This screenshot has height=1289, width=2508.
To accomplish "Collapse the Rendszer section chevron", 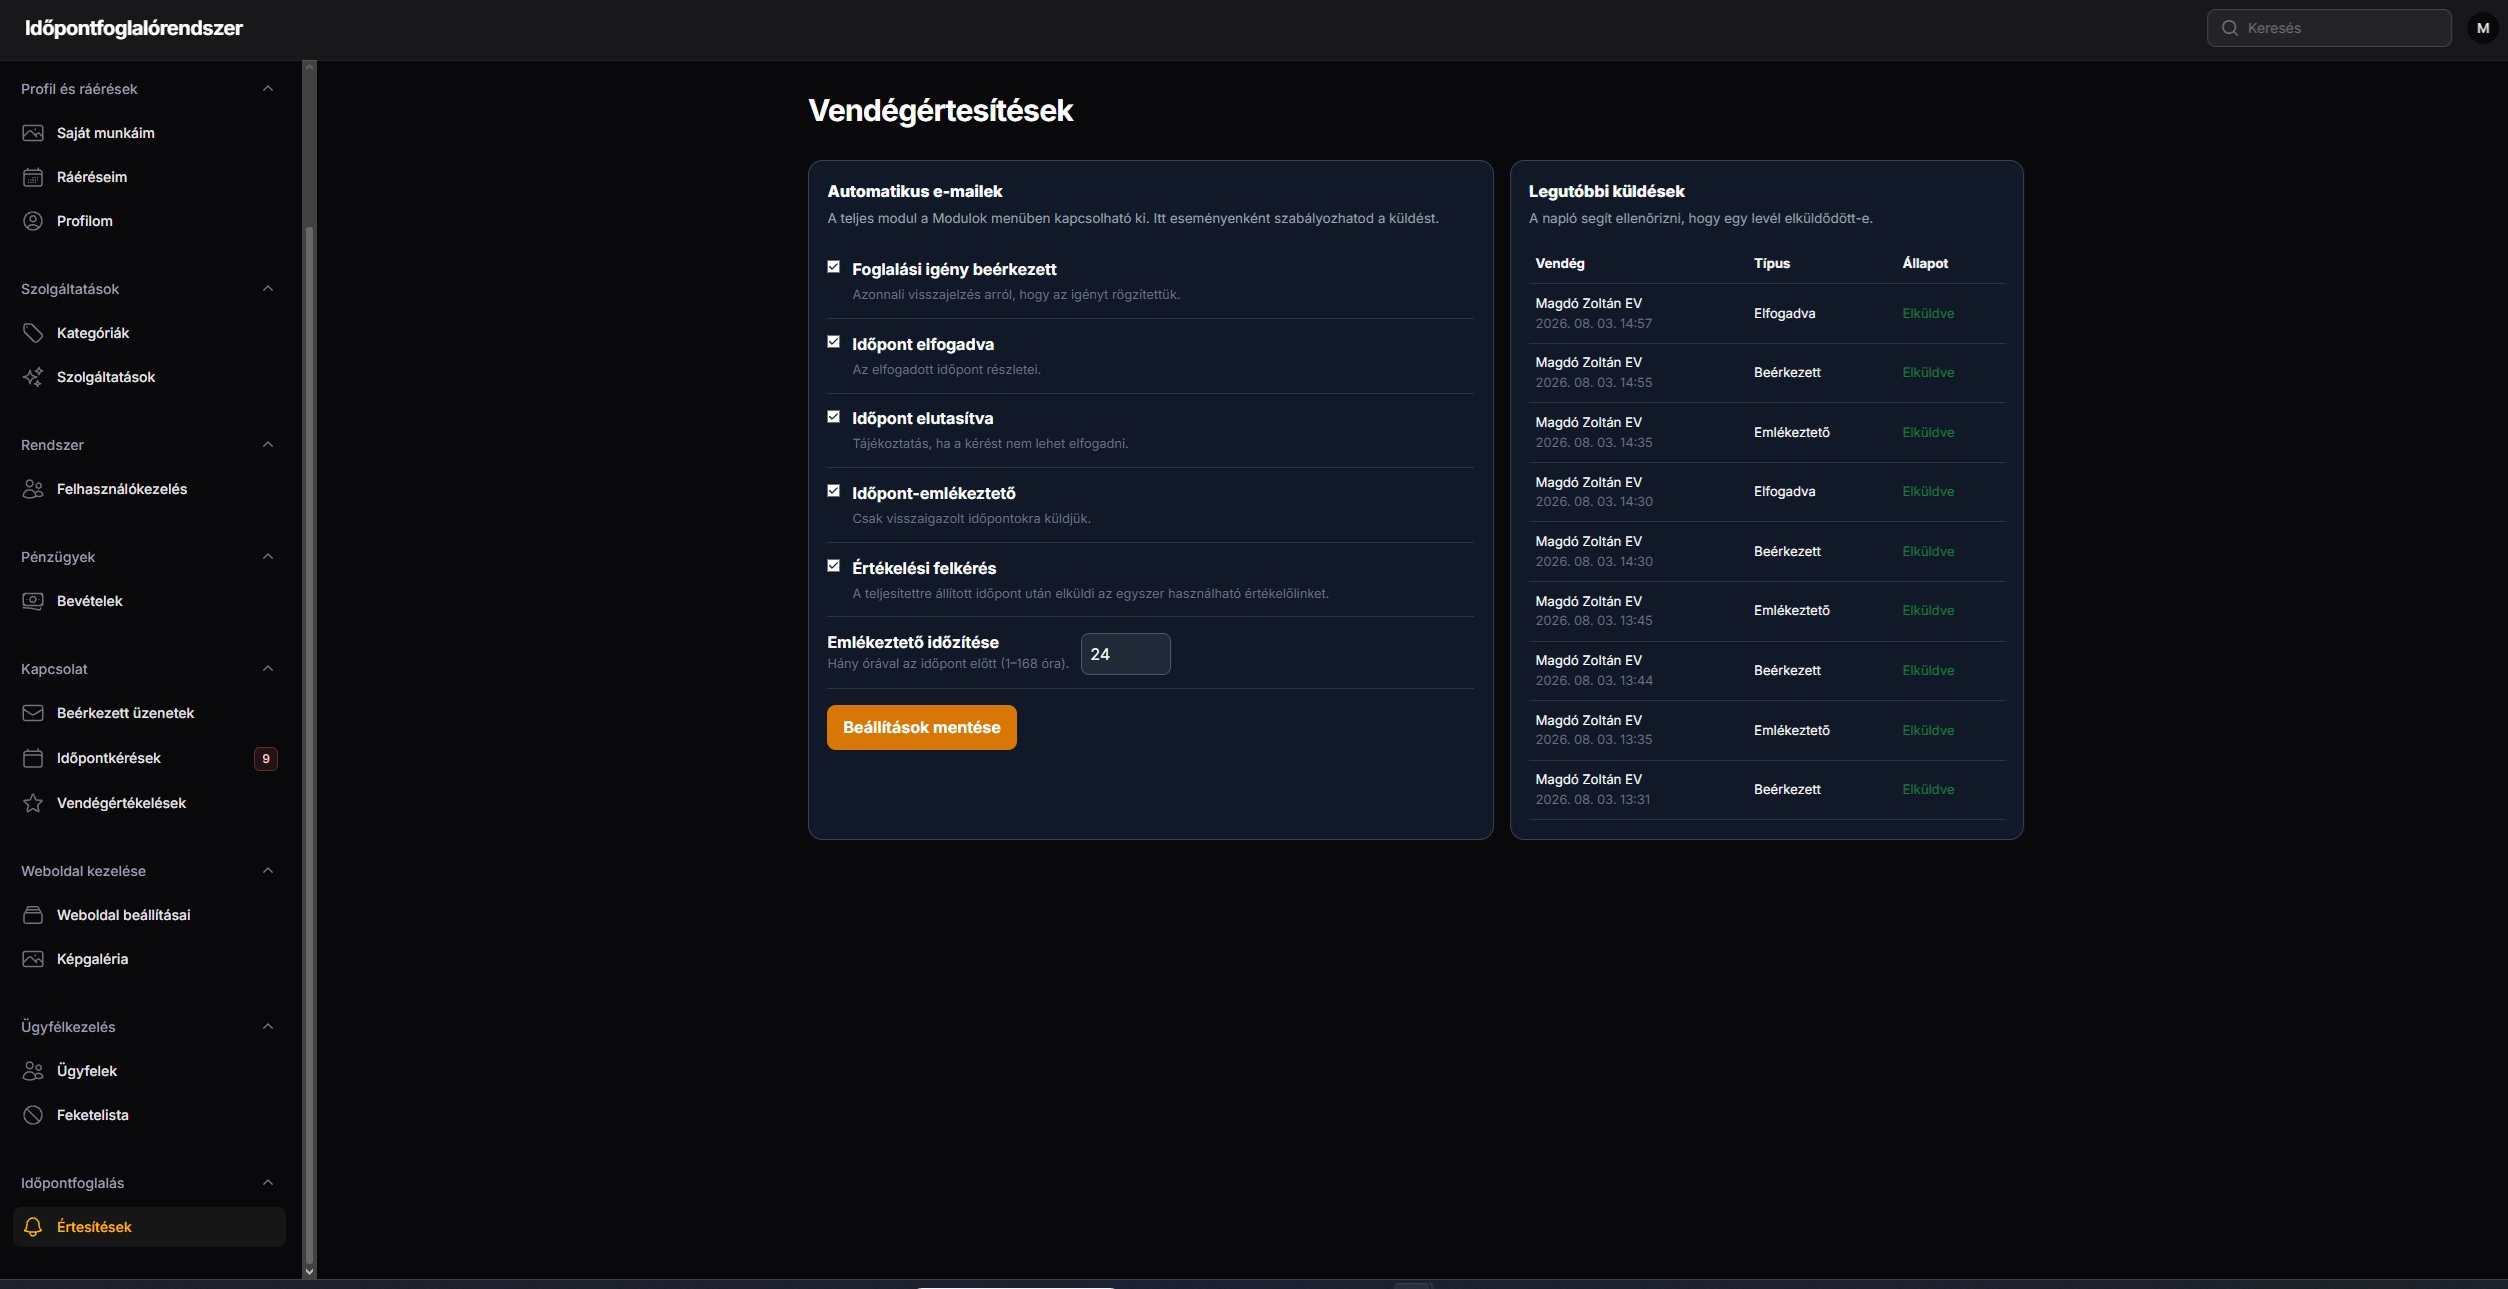I will pos(267,445).
